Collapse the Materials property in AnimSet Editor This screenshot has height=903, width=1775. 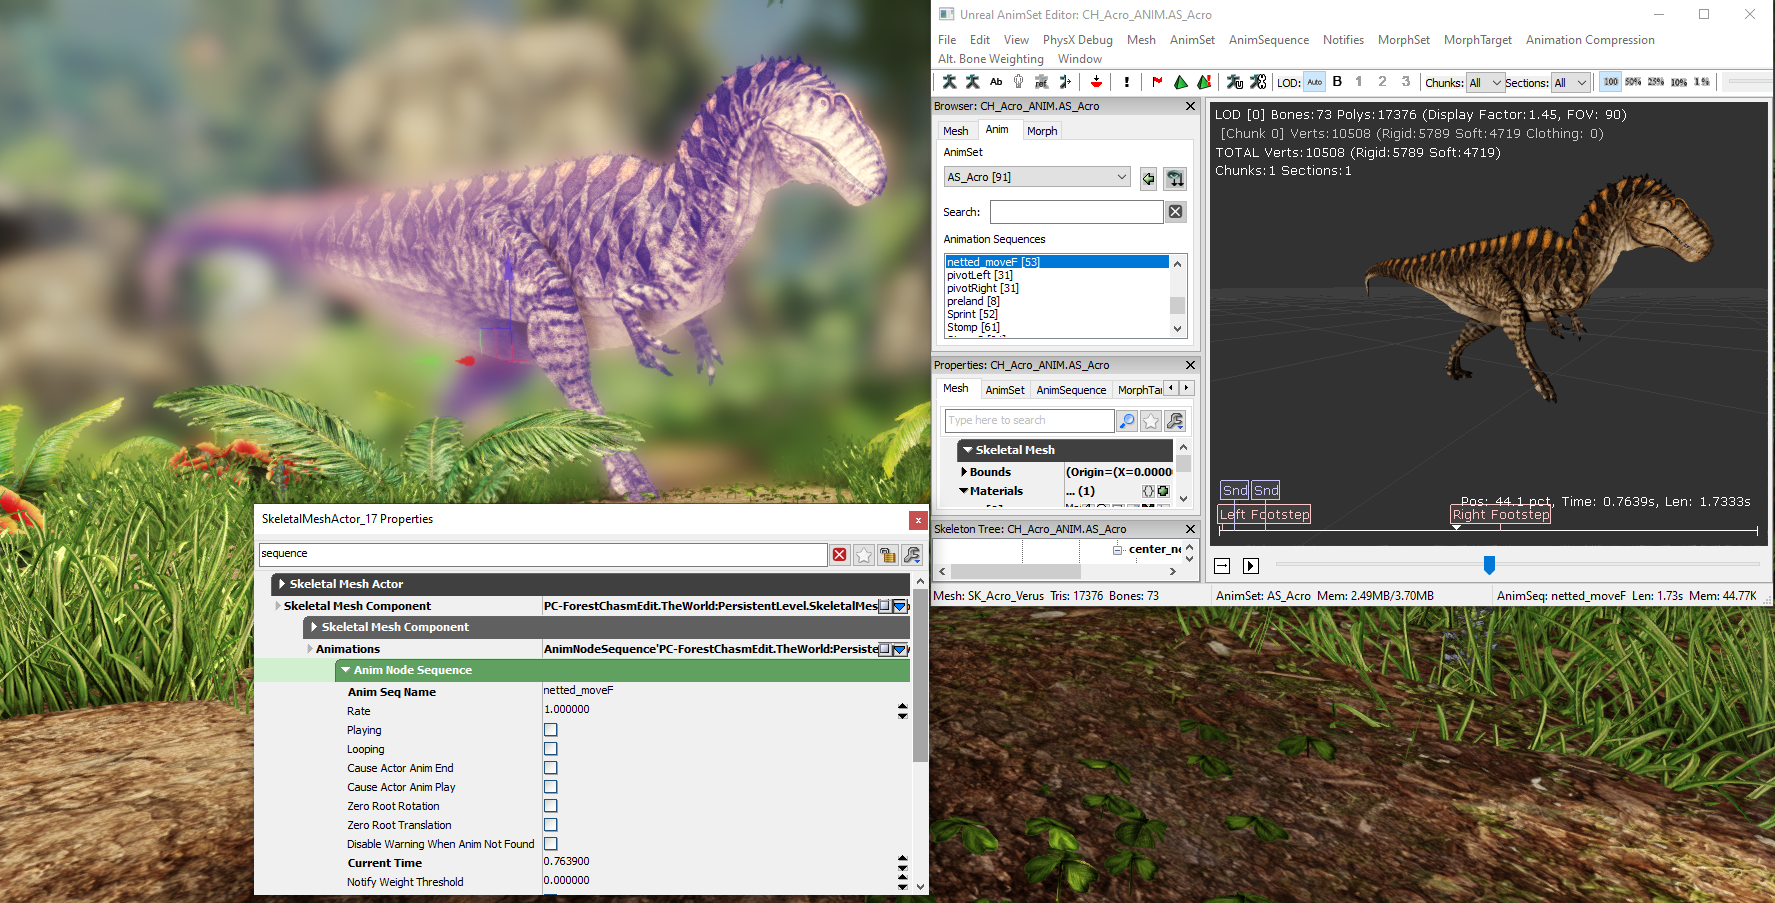pyautogui.click(x=964, y=491)
